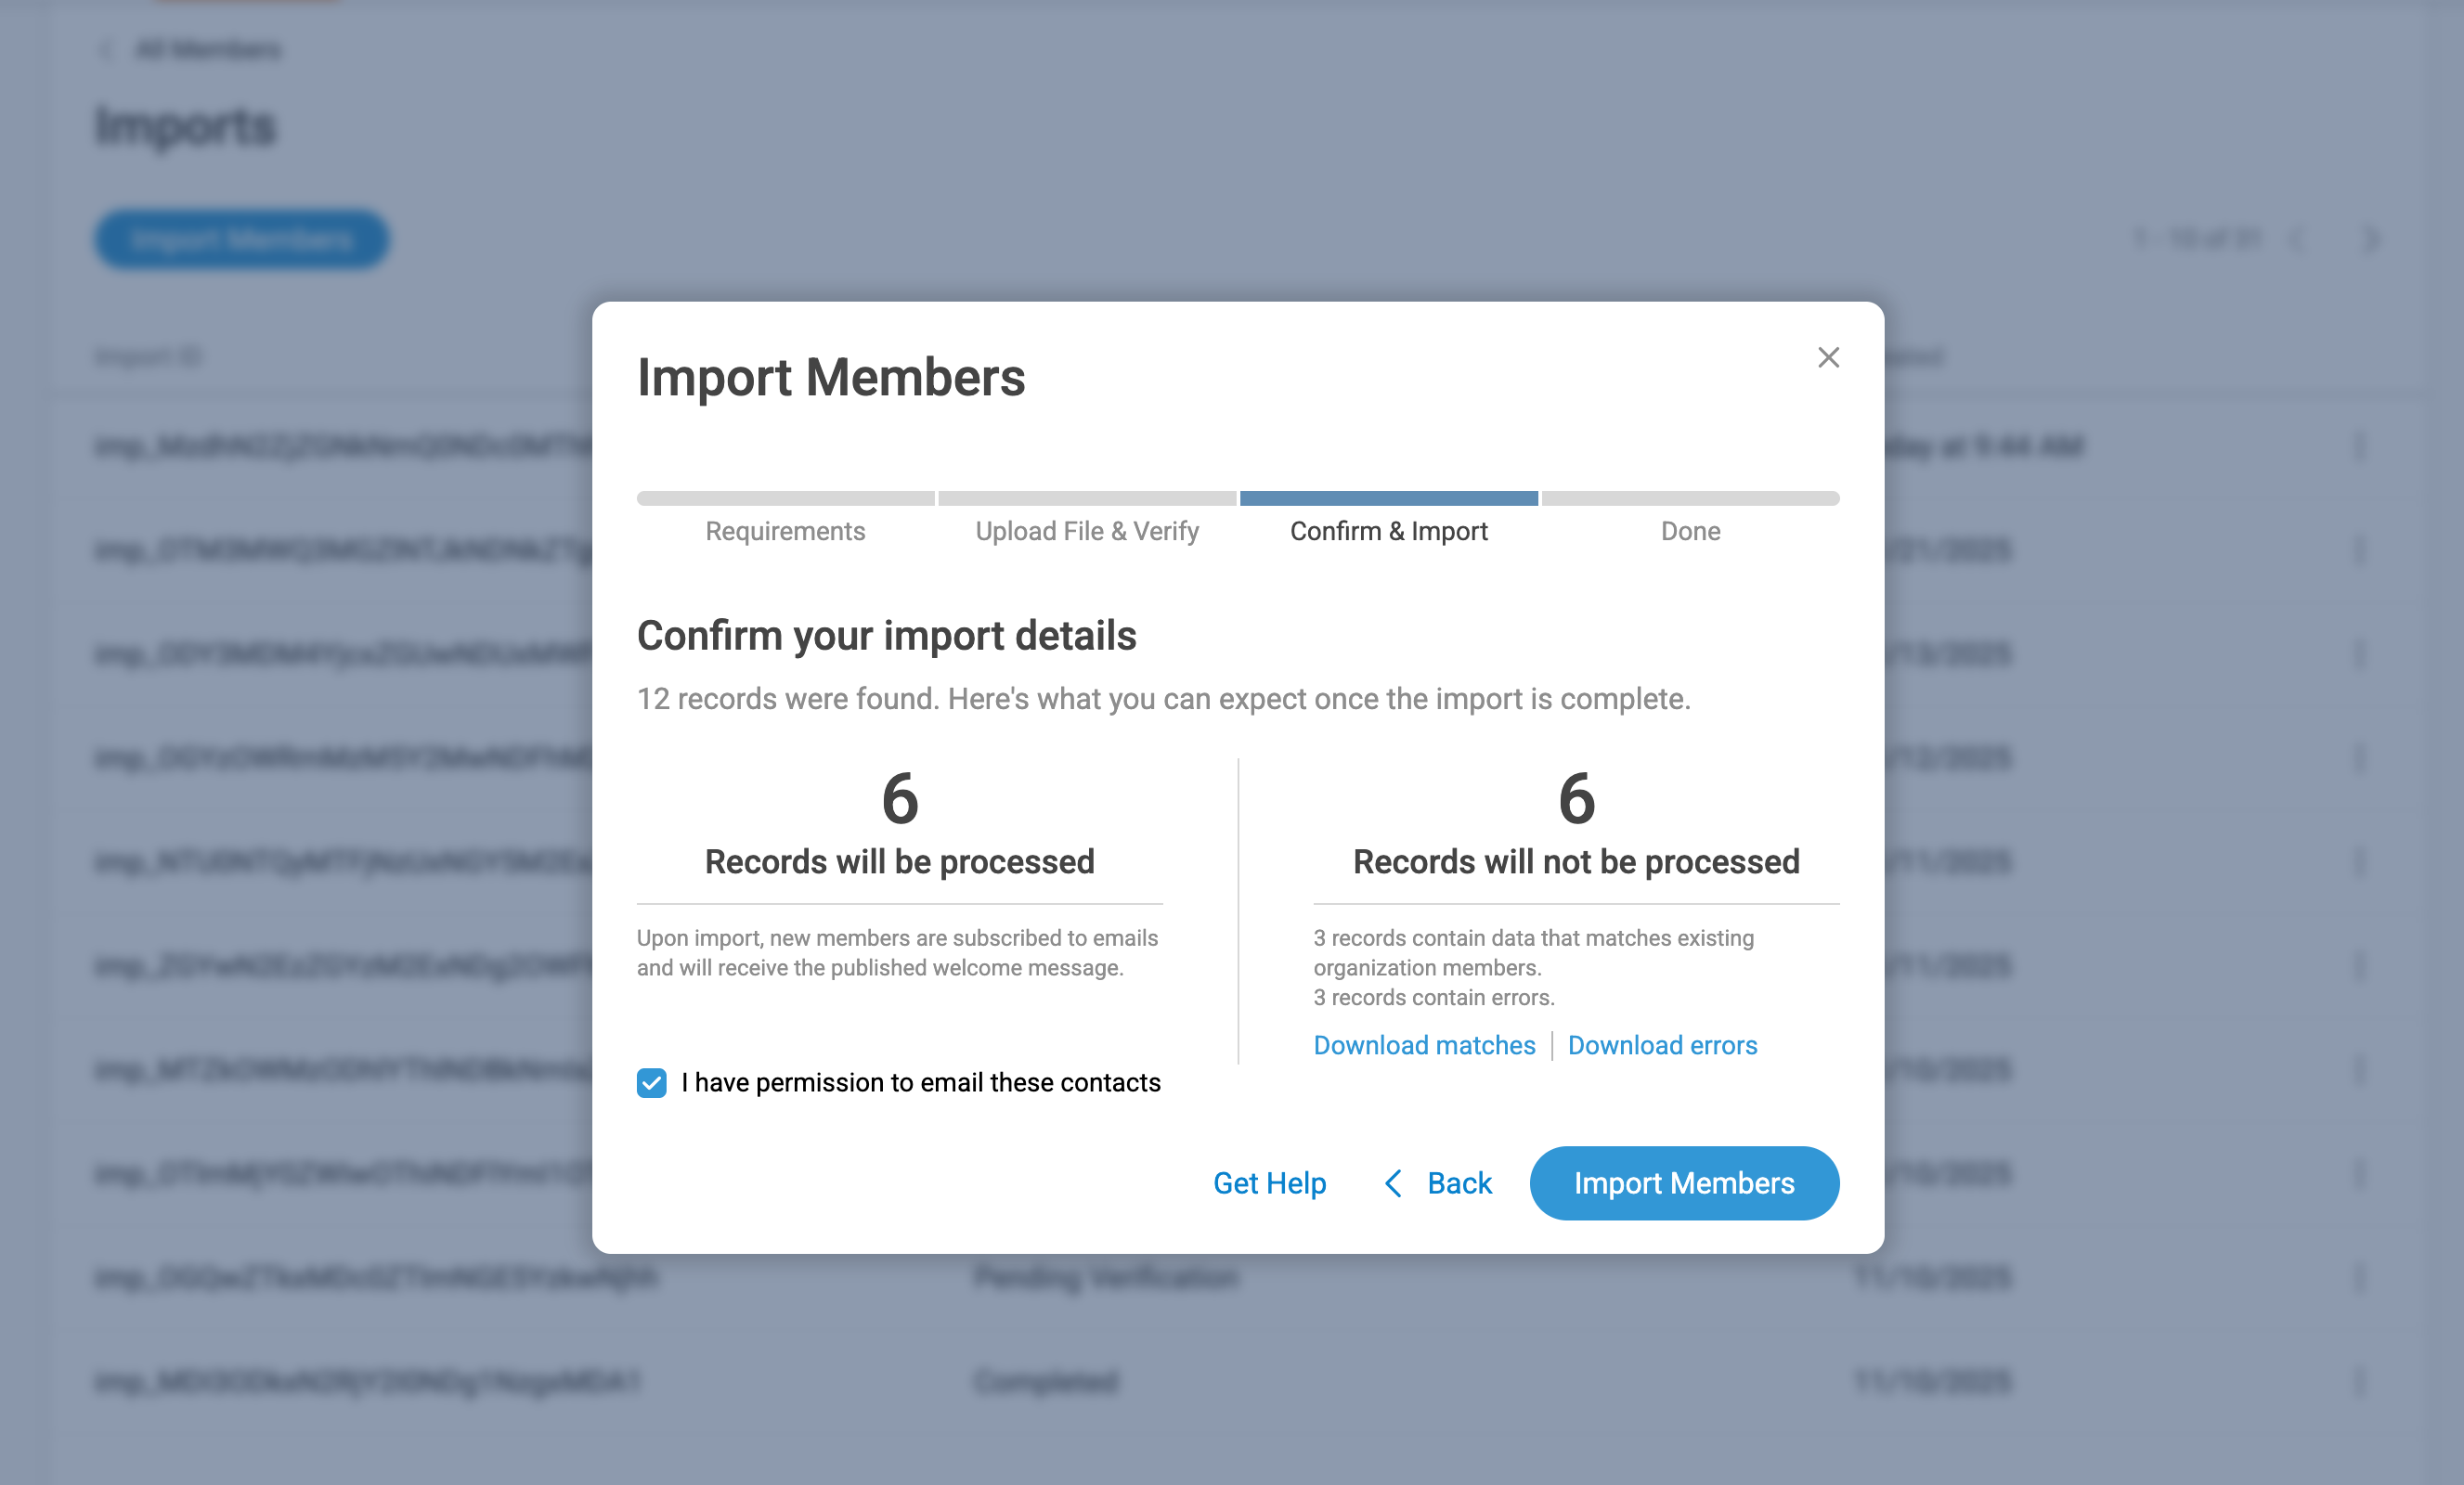Select the Upload File & Verify step
This screenshot has width=2464, height=1485.
click(x=1087, y=531)
